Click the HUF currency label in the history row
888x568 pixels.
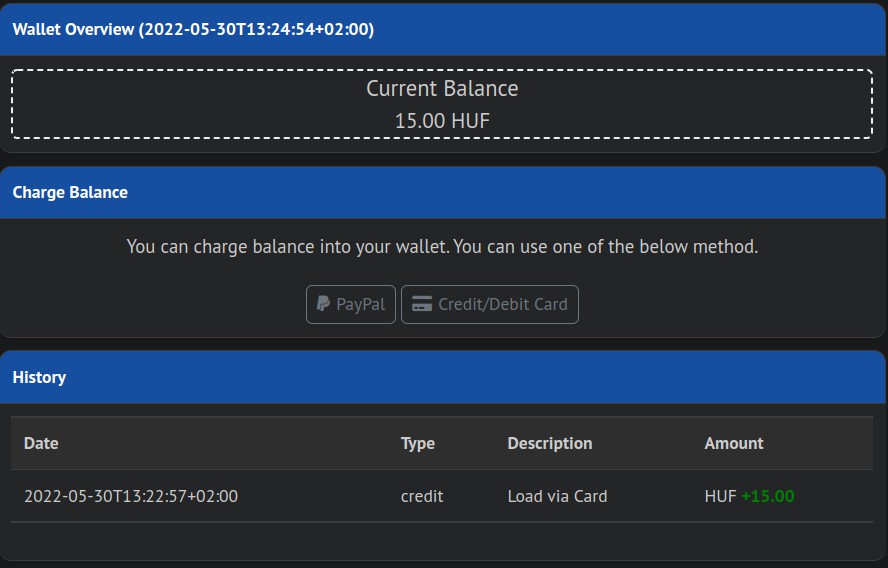coord(720,496)
